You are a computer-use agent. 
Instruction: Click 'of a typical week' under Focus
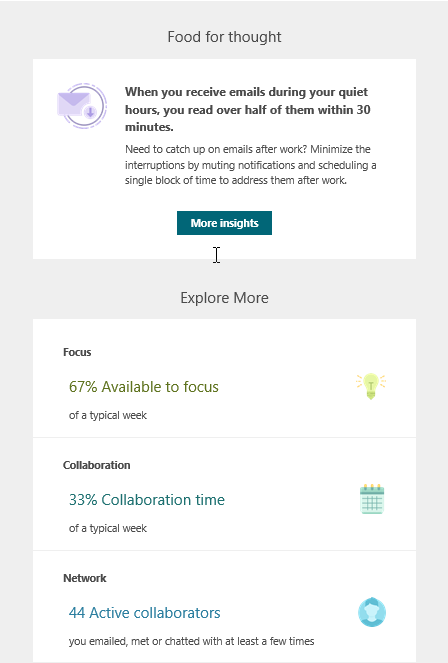coord(108,415)
